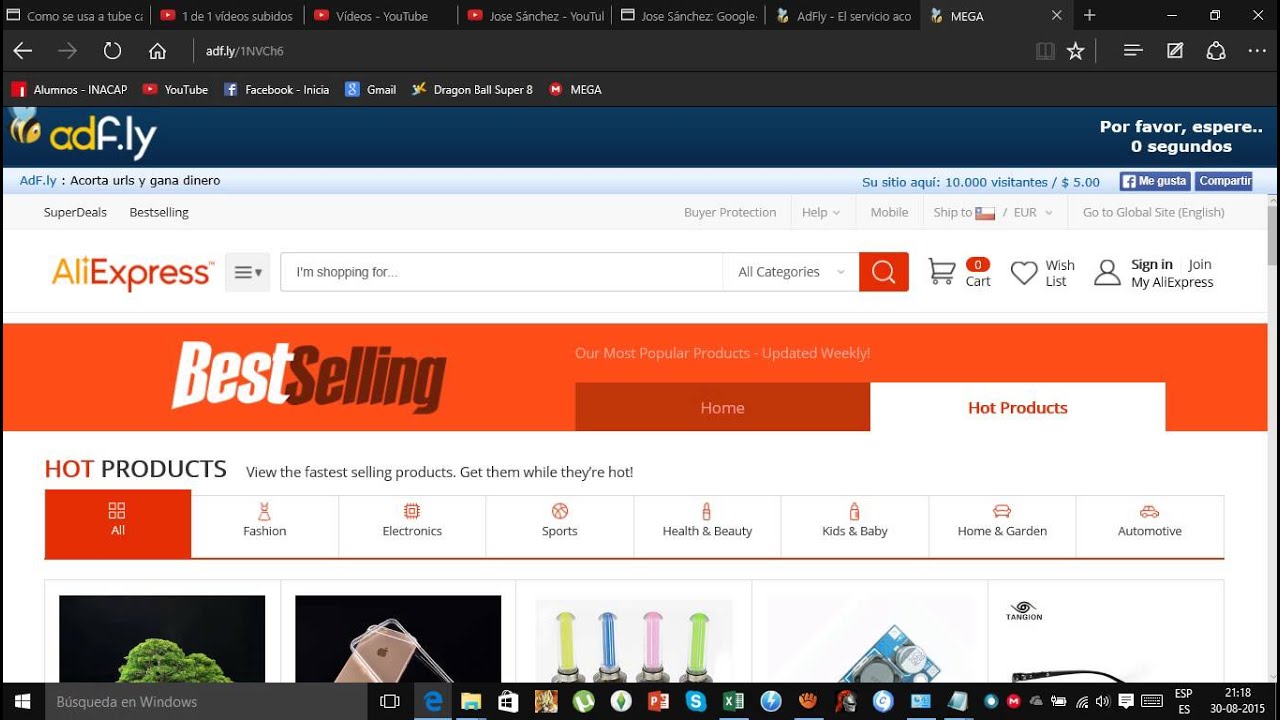The height and width of the screenshot is (720, 1280).
Task: Close the MEGA tab
Action: 1057,16
